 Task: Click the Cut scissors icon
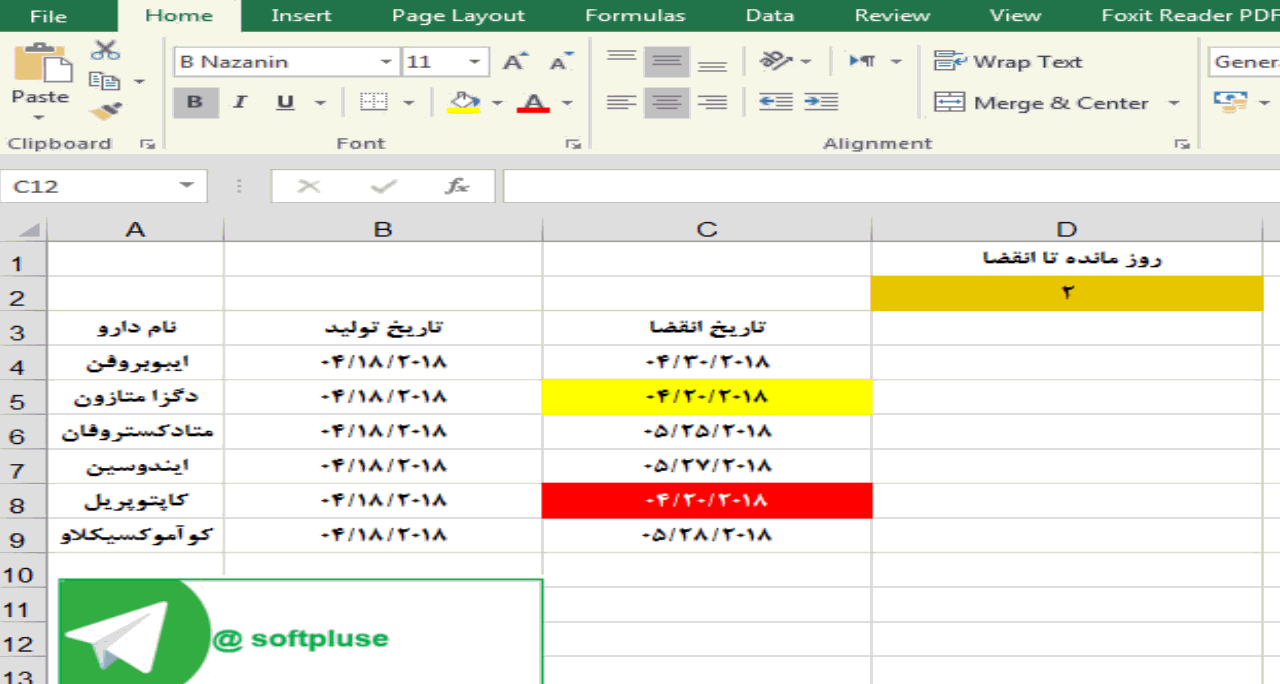105,50
